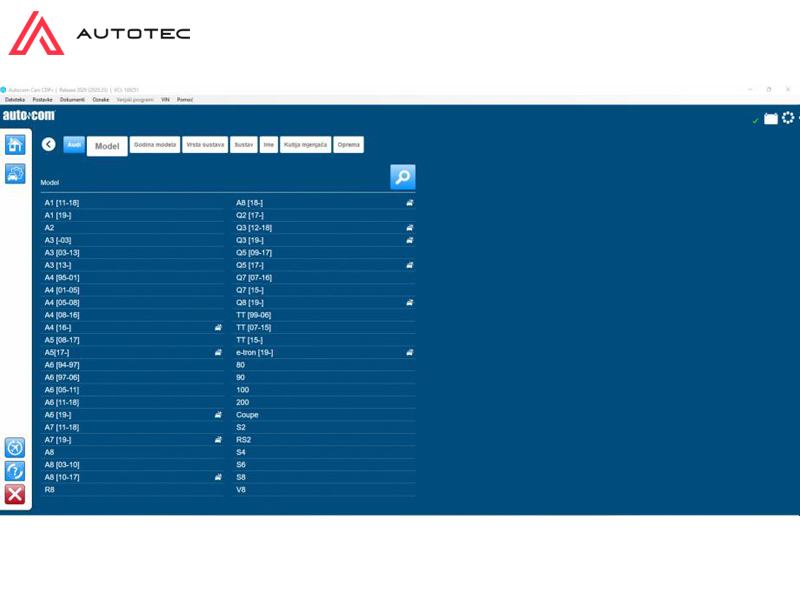This screenshot has height=600, width=800.
Task: Click the car icon on the A4 [16-] row
Action: point(218,328)
